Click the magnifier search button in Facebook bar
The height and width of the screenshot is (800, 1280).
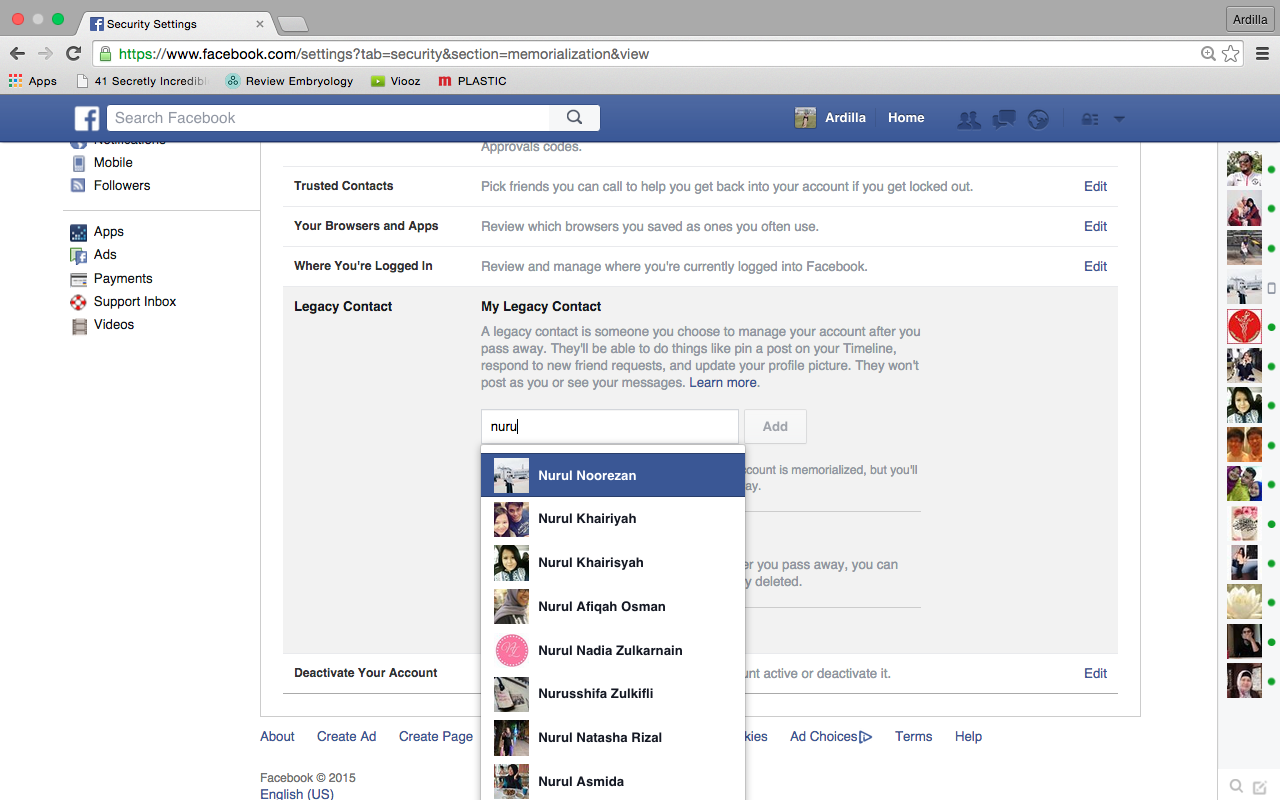[x=574, y=118]
